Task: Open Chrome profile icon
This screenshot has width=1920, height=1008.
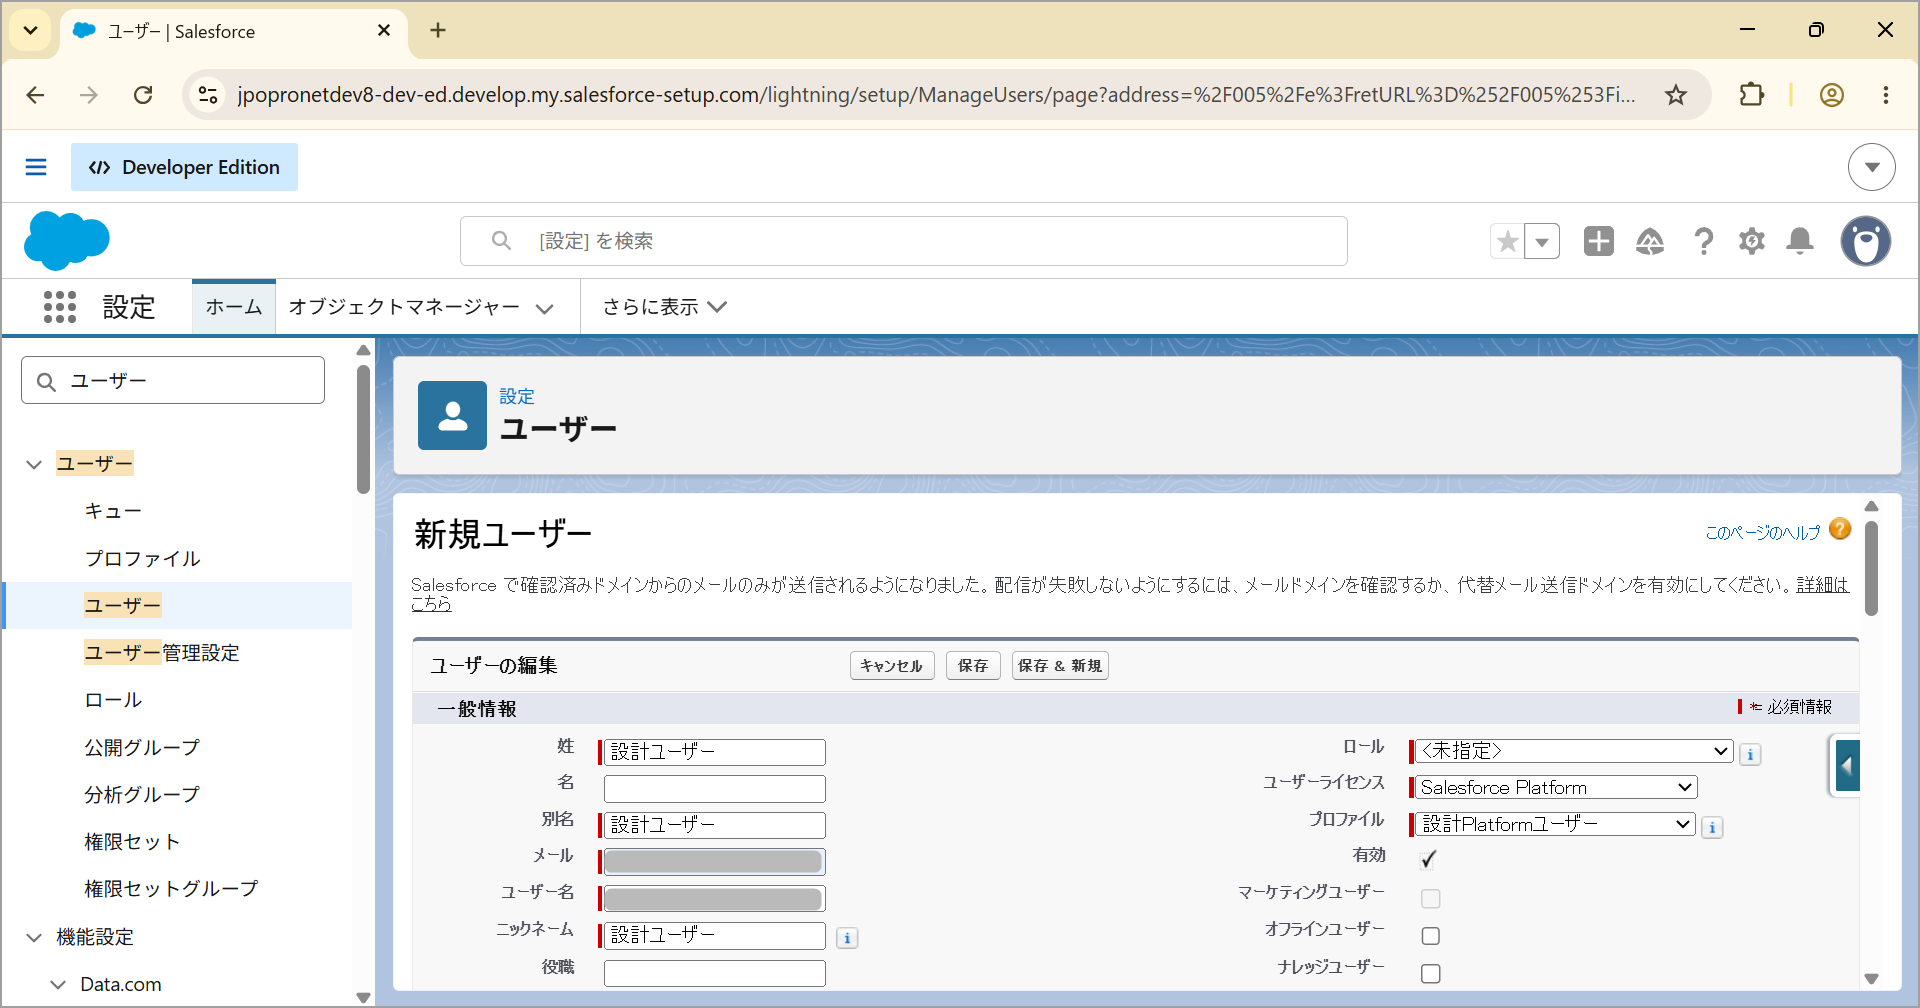Action: [x=1832, y=95]
